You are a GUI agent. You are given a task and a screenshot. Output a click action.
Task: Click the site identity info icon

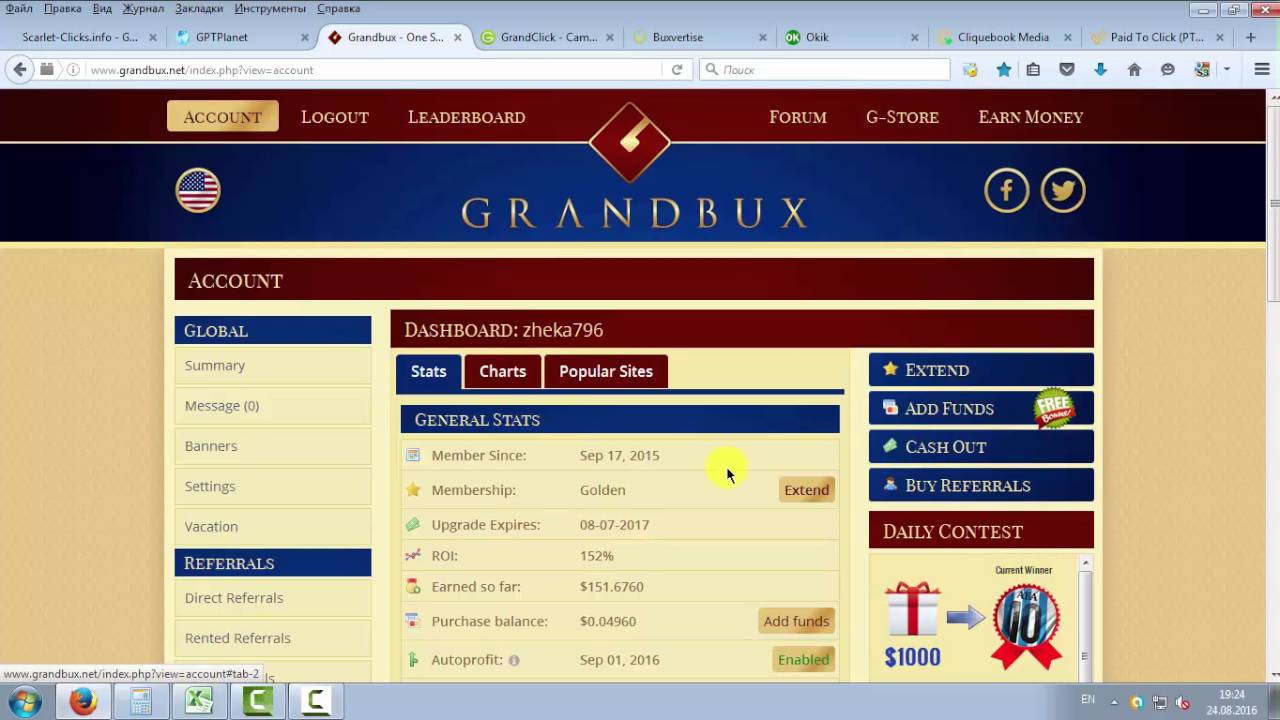pos(73,69)
